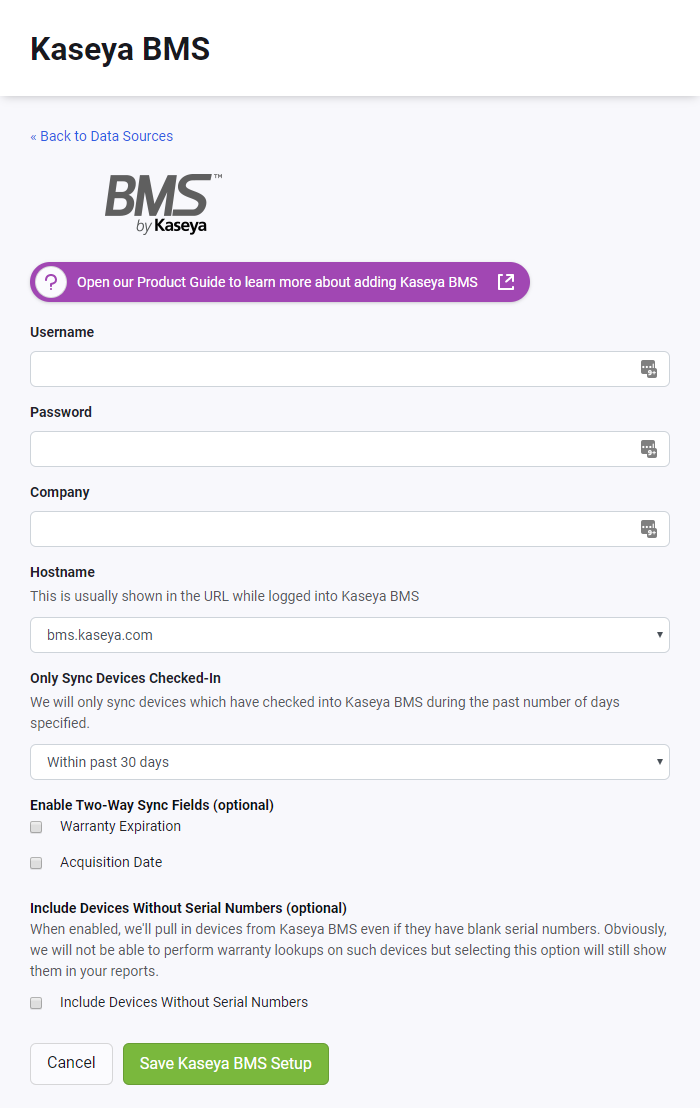Open the Hostname dropdown showing bms.kaseya.com
Screen dimensions: 700x1108
click(350, 635)
